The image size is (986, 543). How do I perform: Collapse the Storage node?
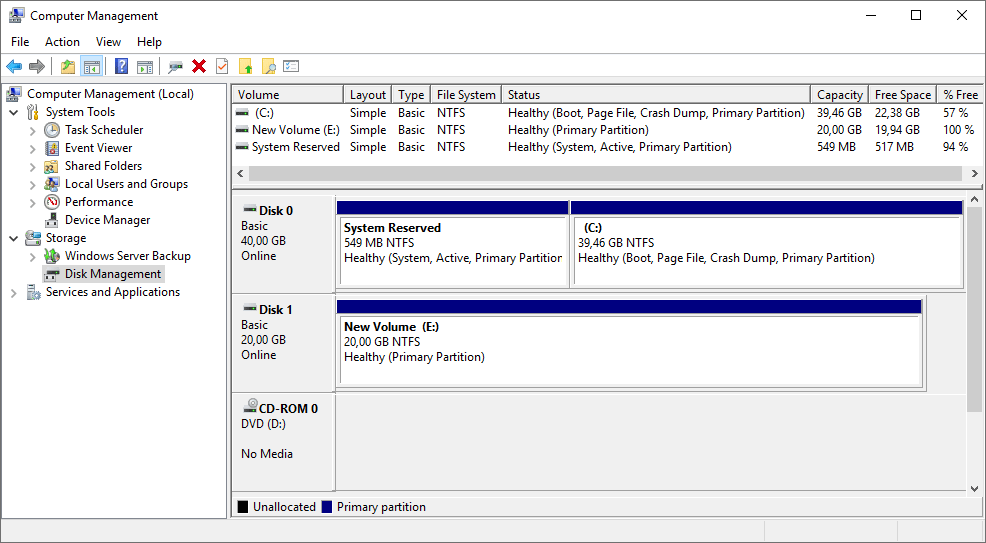point(14,239)
